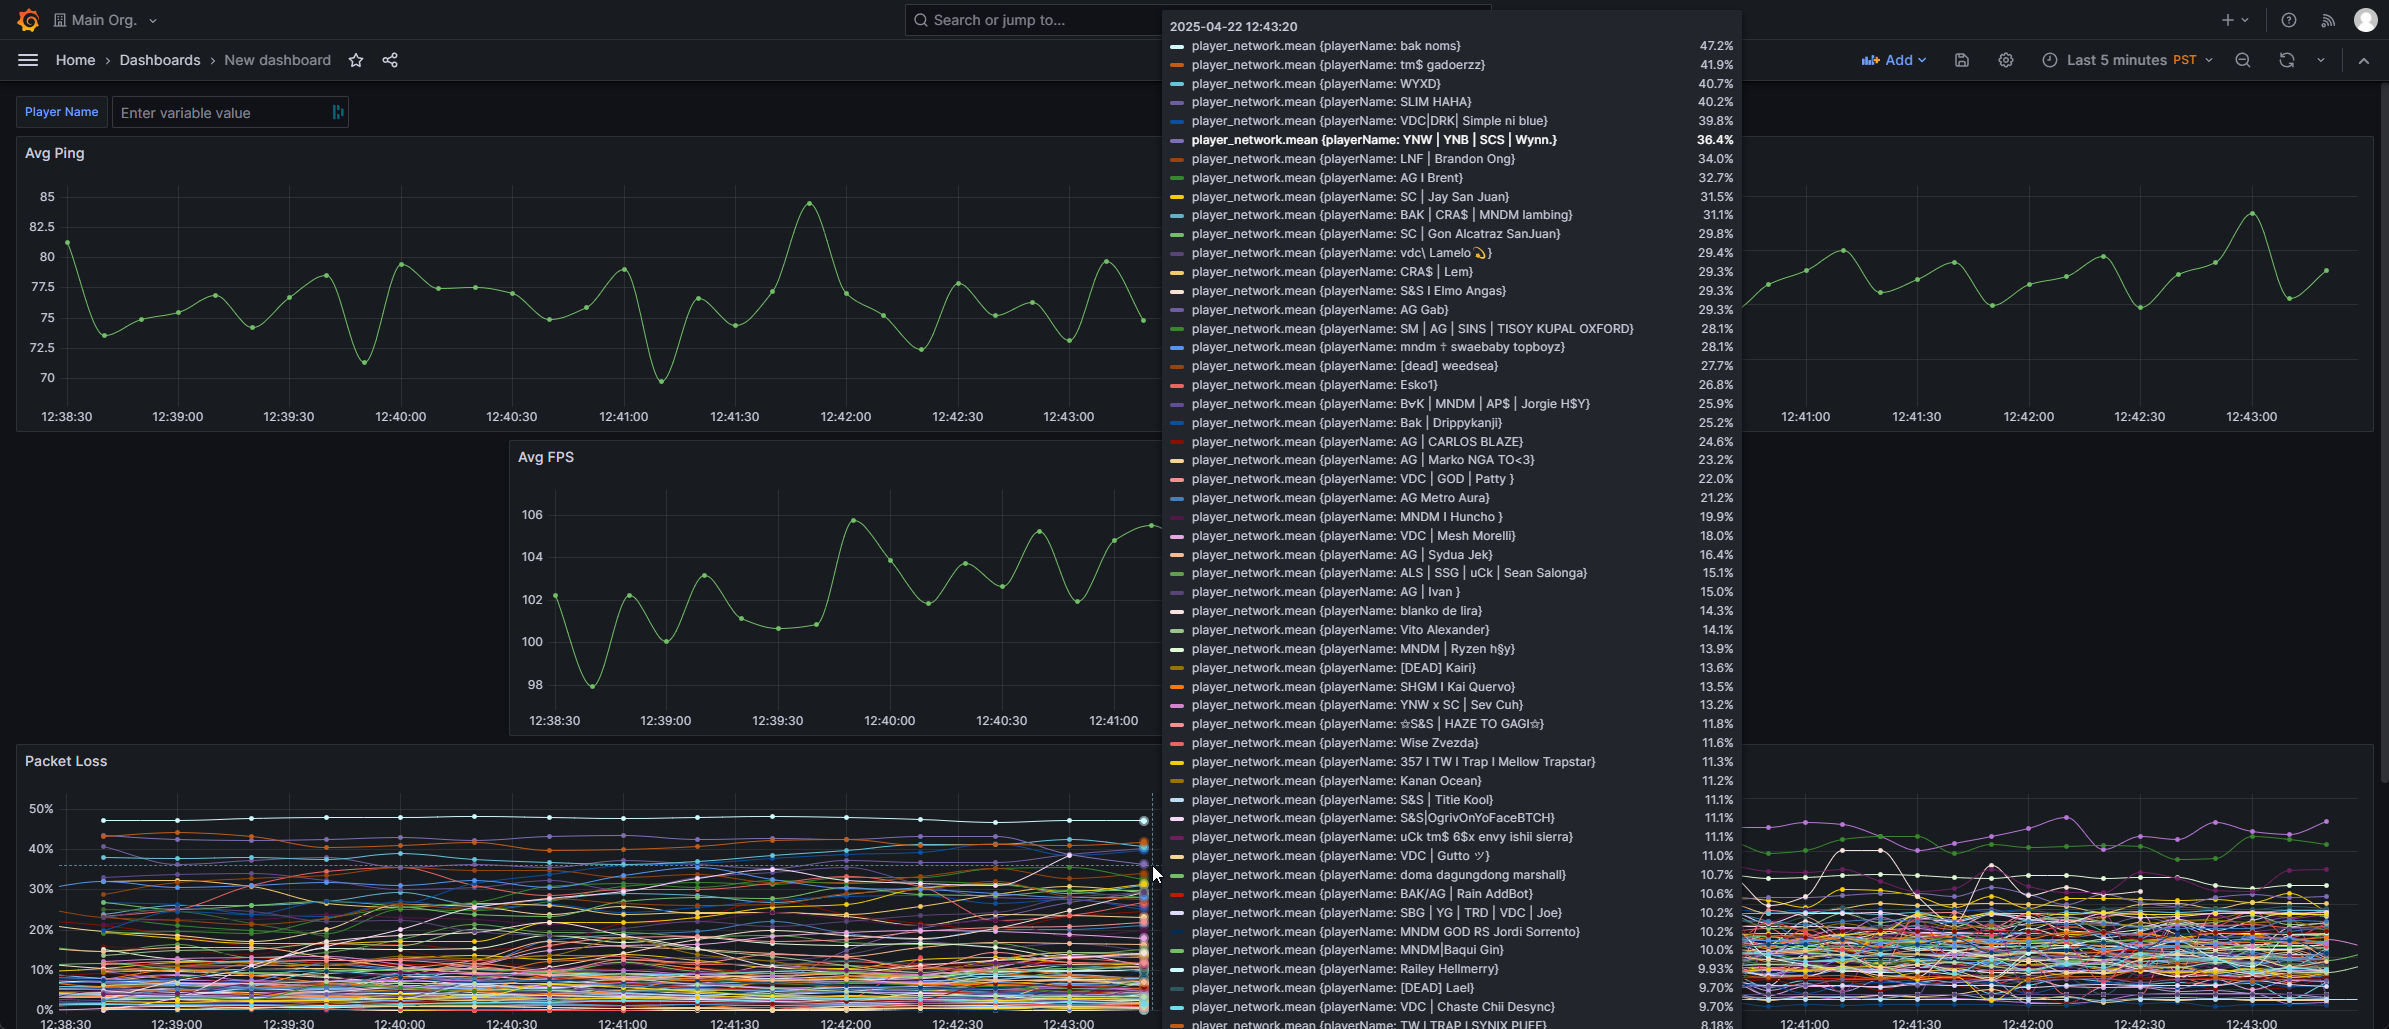Expand the auto-refresh interval dropdown

click(x=2321, y=60)
